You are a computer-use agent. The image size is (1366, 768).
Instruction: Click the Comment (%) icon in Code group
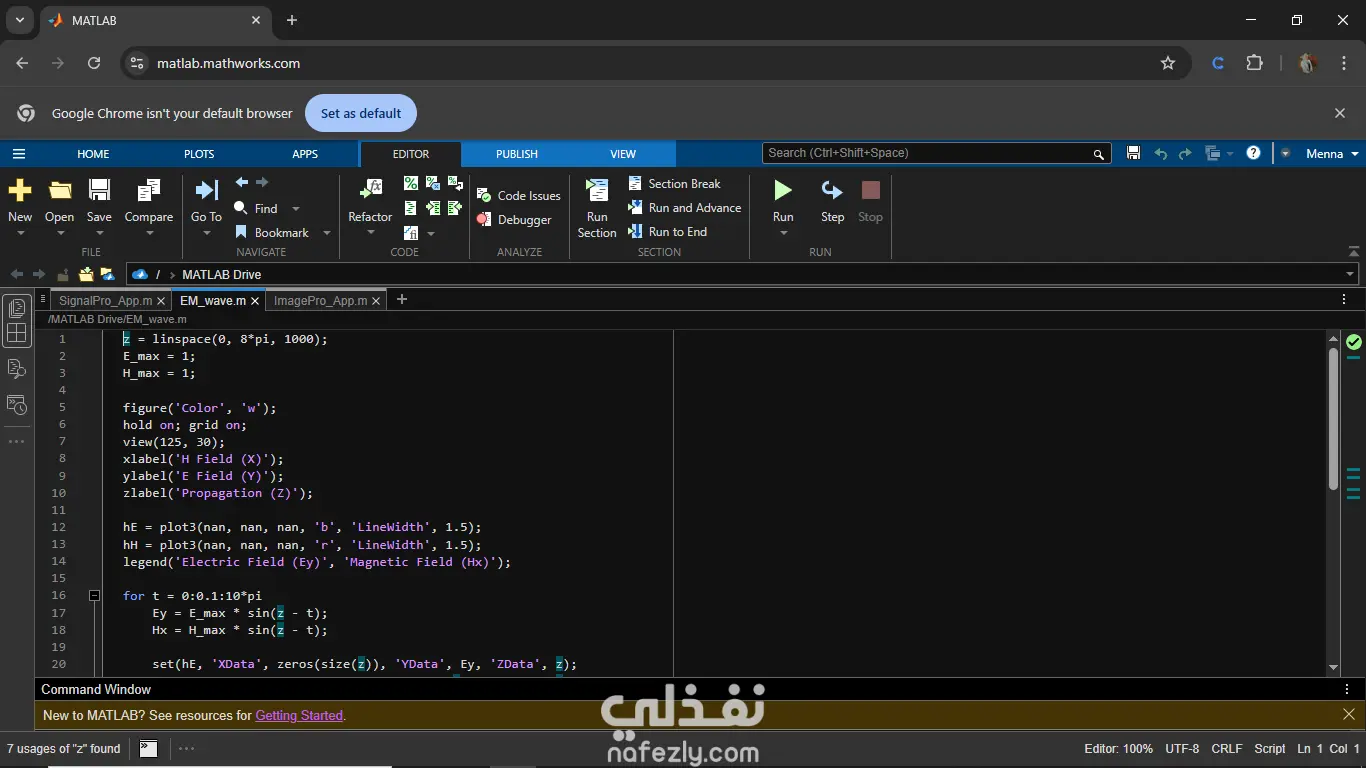pos(411,183)
